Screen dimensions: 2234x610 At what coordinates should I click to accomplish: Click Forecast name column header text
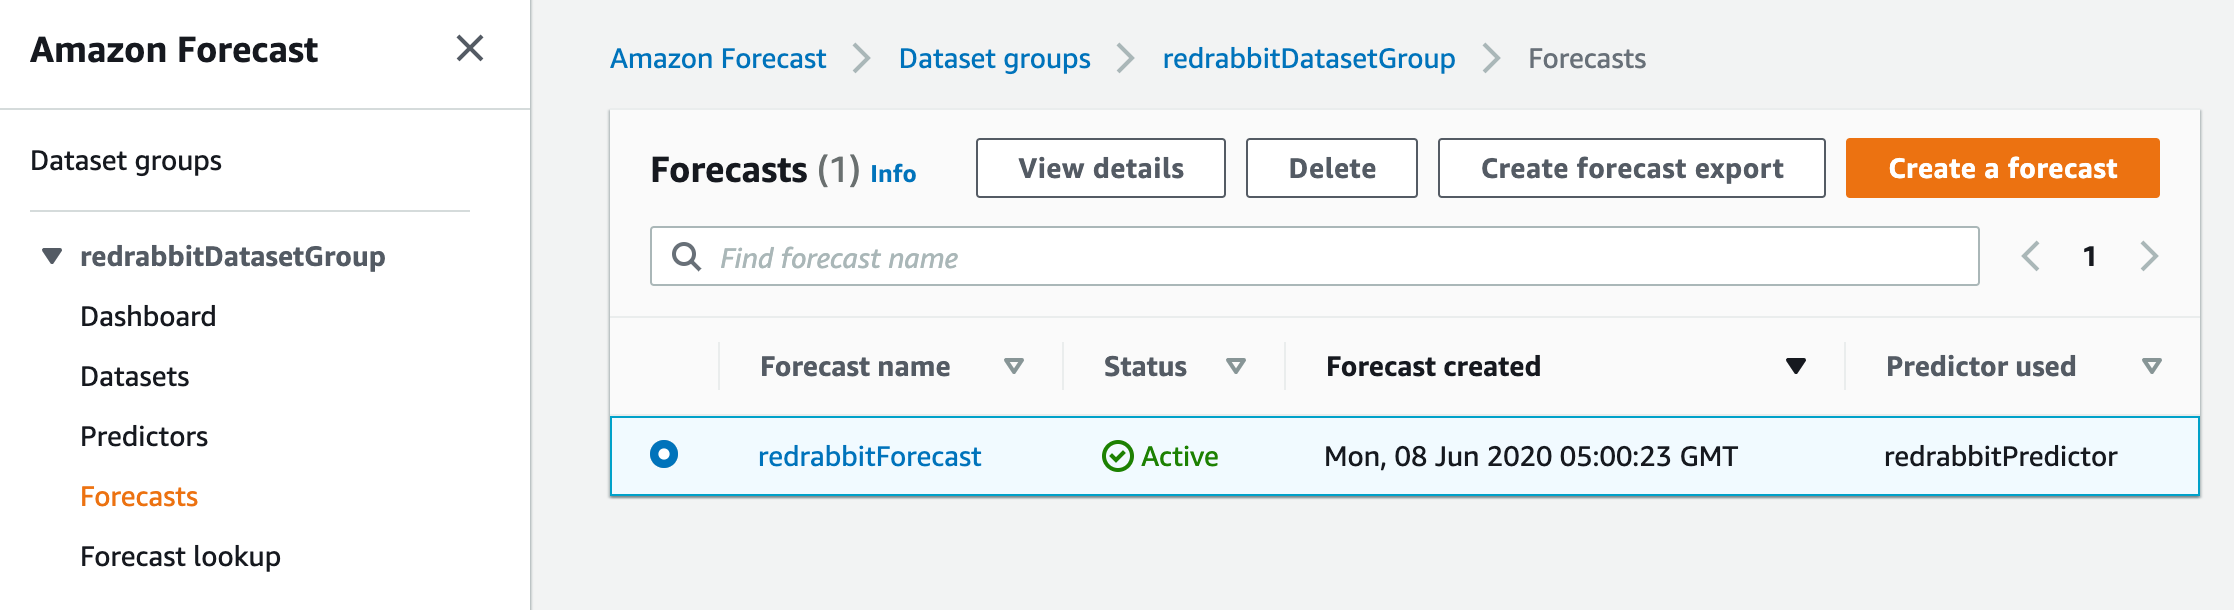[x=855, y=367]
